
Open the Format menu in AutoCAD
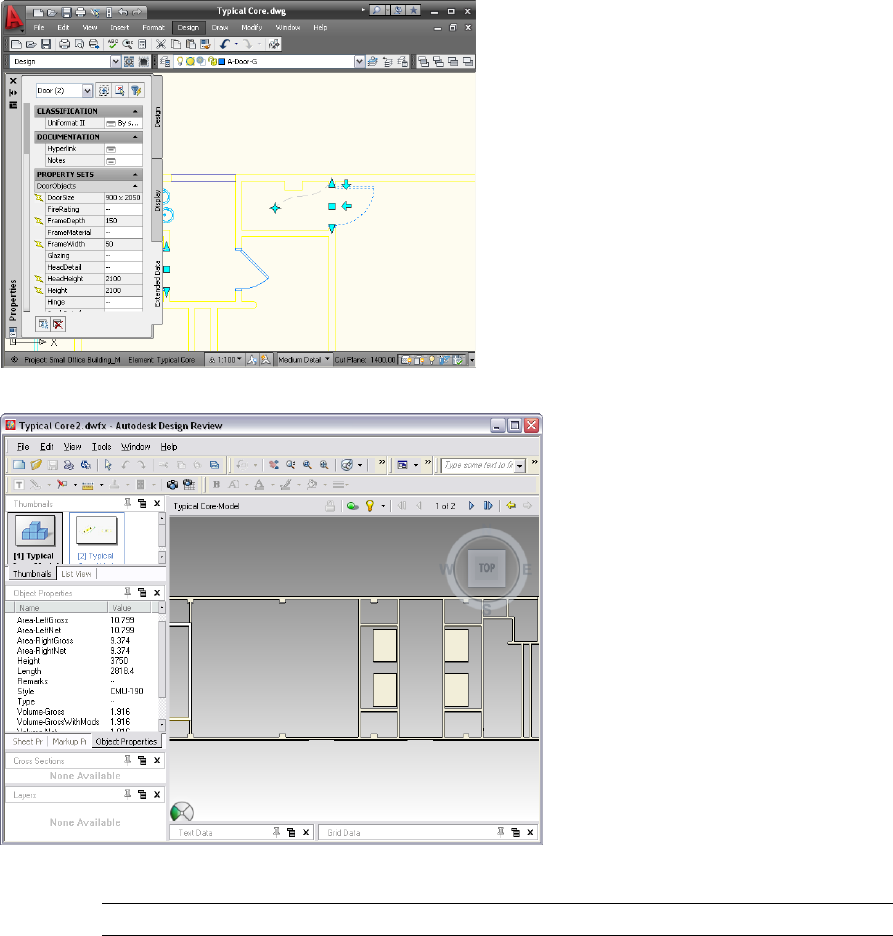[x=153, y=27]
